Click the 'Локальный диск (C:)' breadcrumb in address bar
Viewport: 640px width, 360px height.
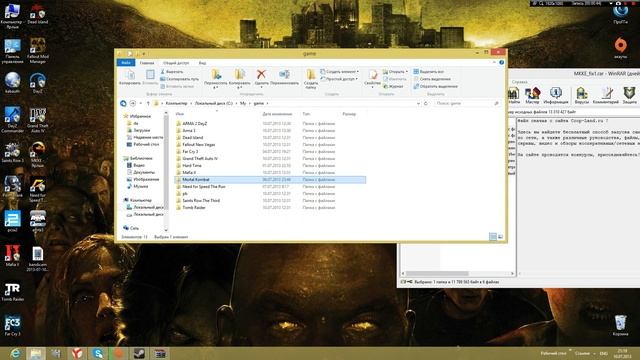pyautogui.click(x=213, y=104)
